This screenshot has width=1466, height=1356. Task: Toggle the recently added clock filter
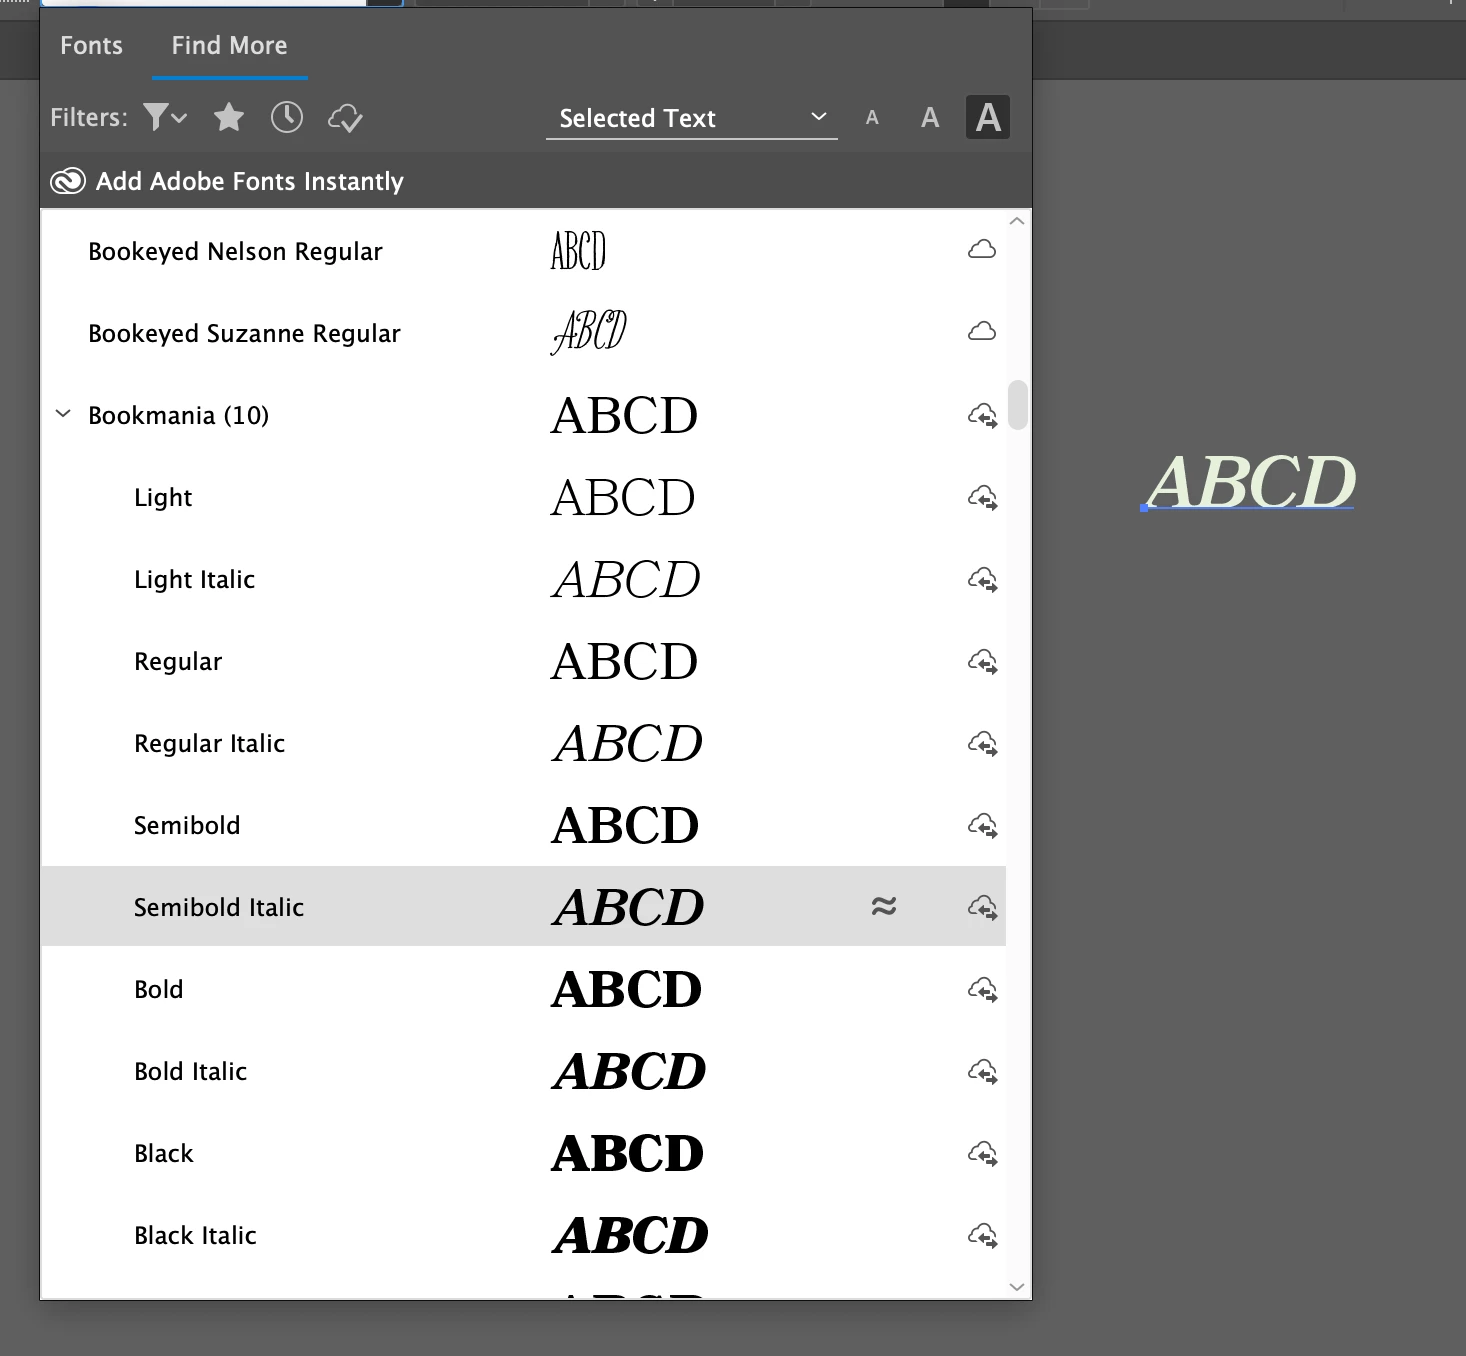287,117
